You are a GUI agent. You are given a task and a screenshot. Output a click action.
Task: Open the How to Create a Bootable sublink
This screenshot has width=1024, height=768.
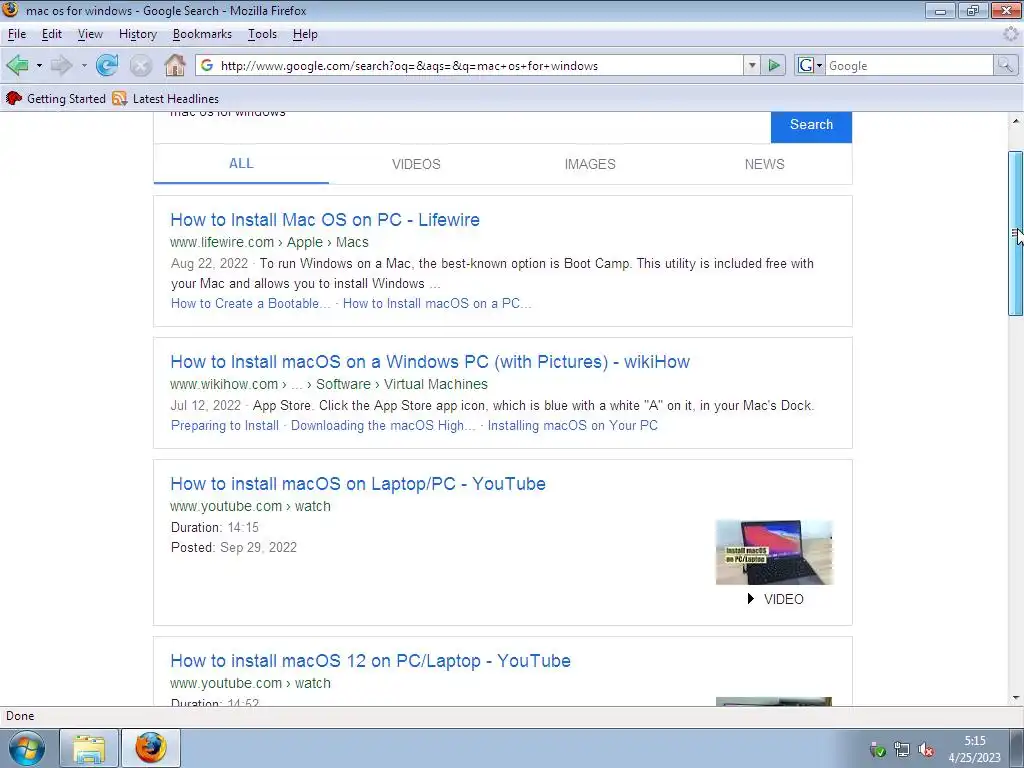pyautogui.click(x=251, y=304)
